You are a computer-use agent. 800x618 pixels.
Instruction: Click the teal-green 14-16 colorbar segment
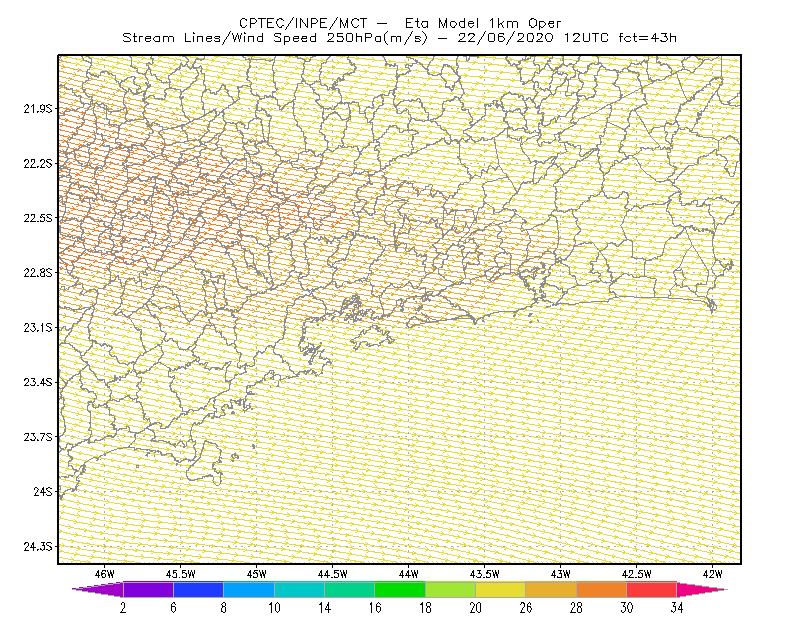click(349, 589)
